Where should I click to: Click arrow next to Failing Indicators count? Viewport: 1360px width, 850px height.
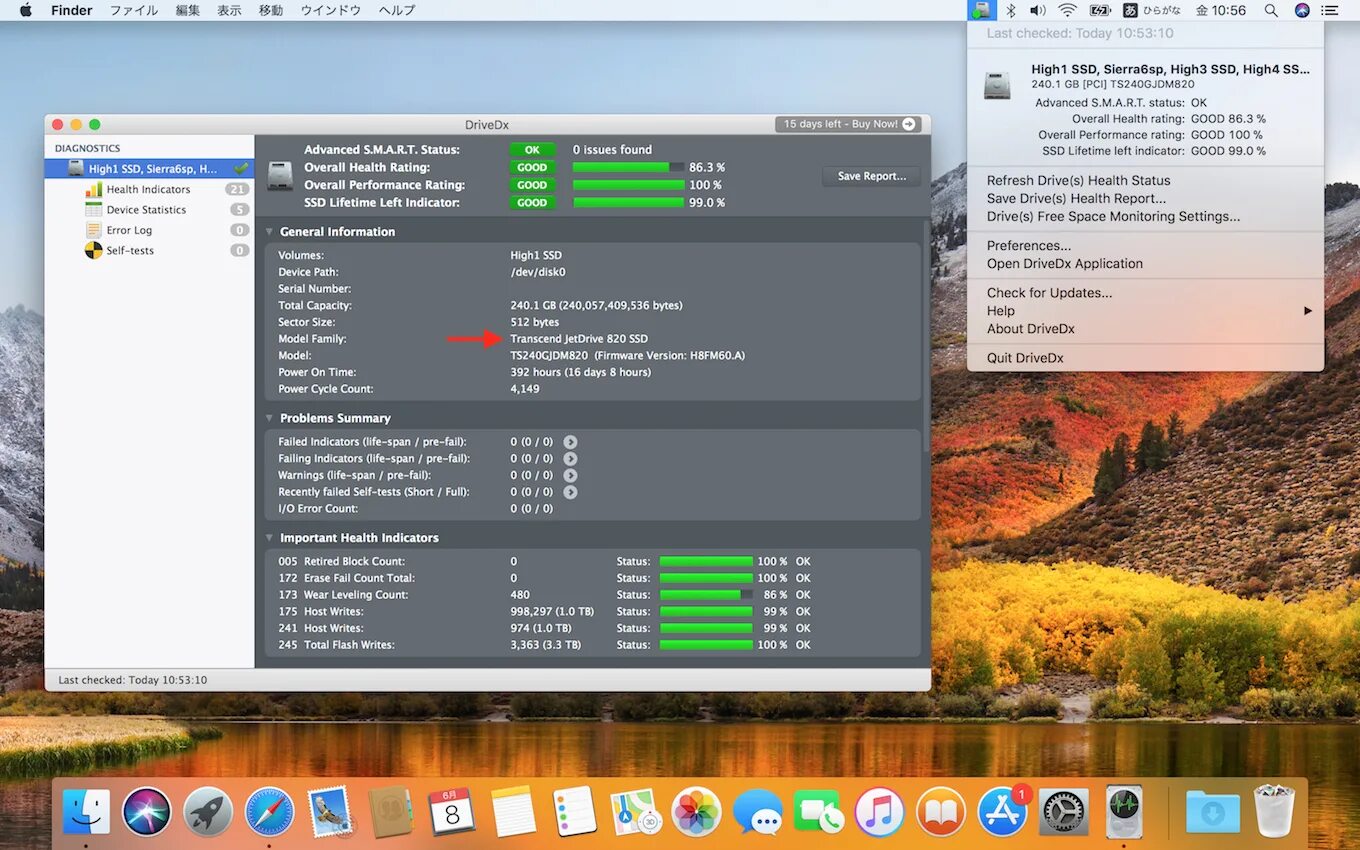pyautogui.click(x=570, y=459)
